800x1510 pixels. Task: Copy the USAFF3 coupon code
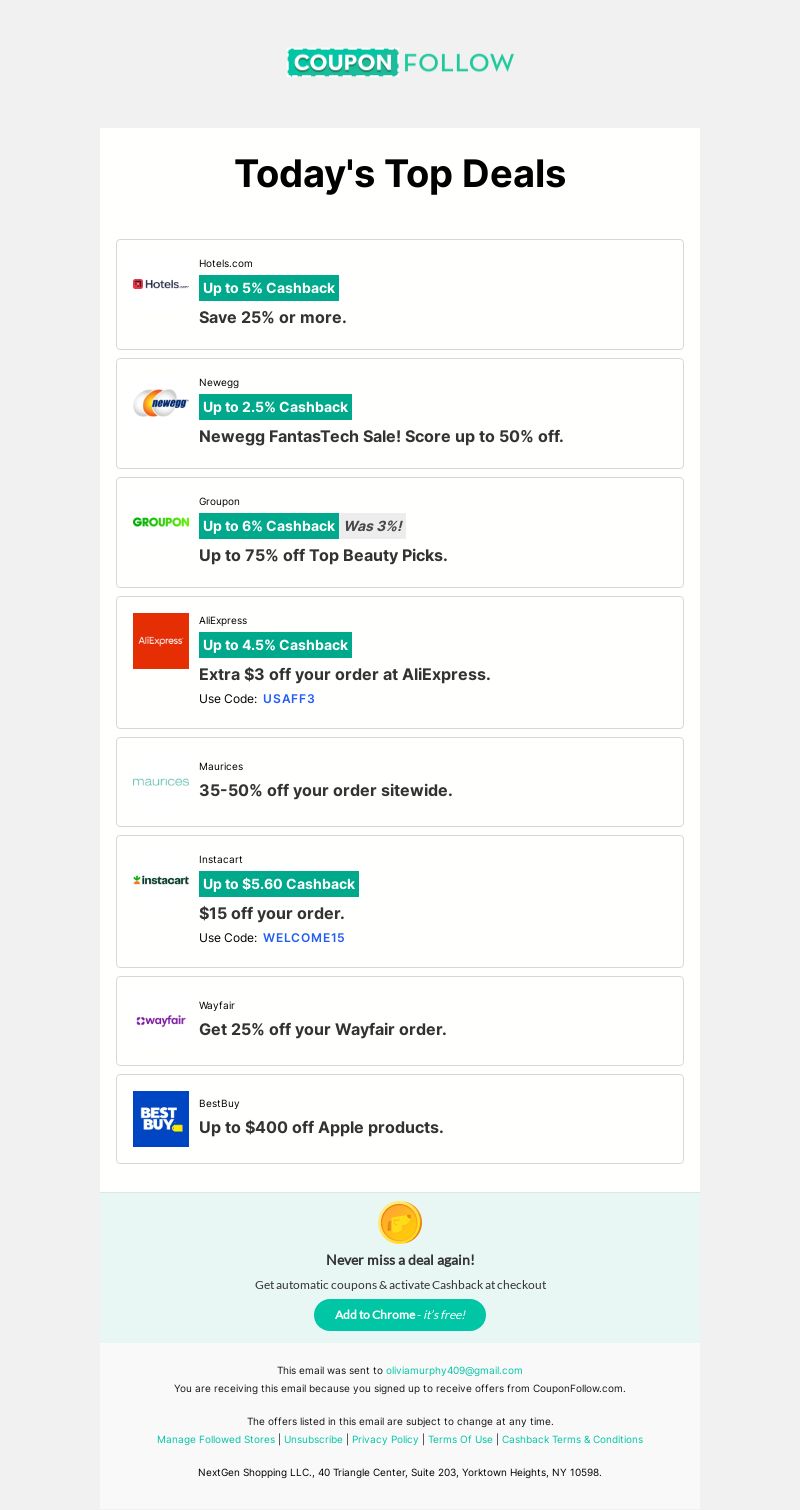[x=289, y=699]
